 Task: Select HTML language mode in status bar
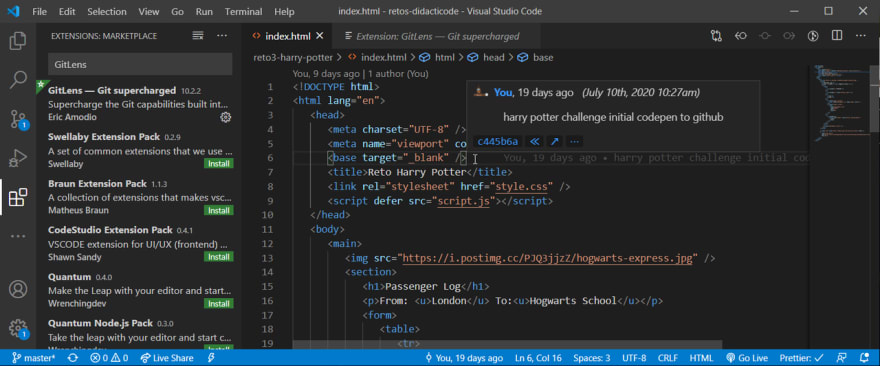coord(701,358)
